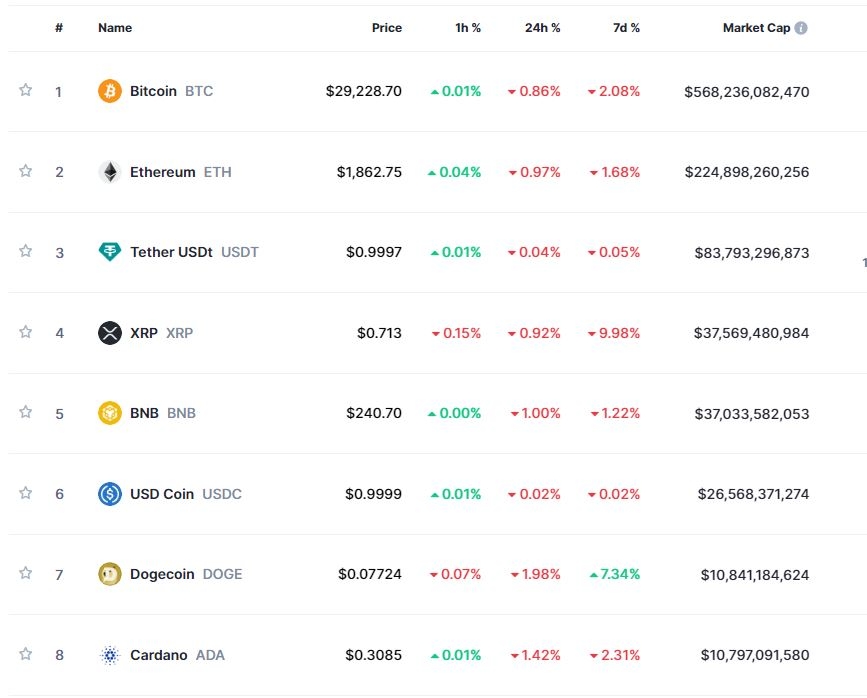Toggle the watchlist star for Ethereum

(26, 171)
